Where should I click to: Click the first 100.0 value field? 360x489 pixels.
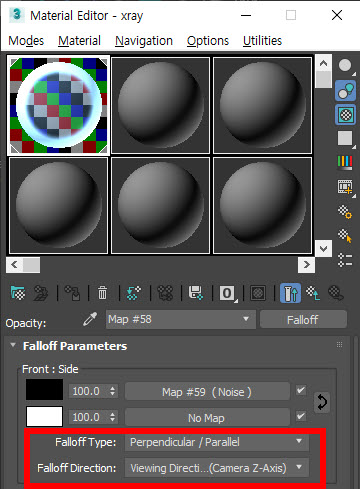point(88,391)
